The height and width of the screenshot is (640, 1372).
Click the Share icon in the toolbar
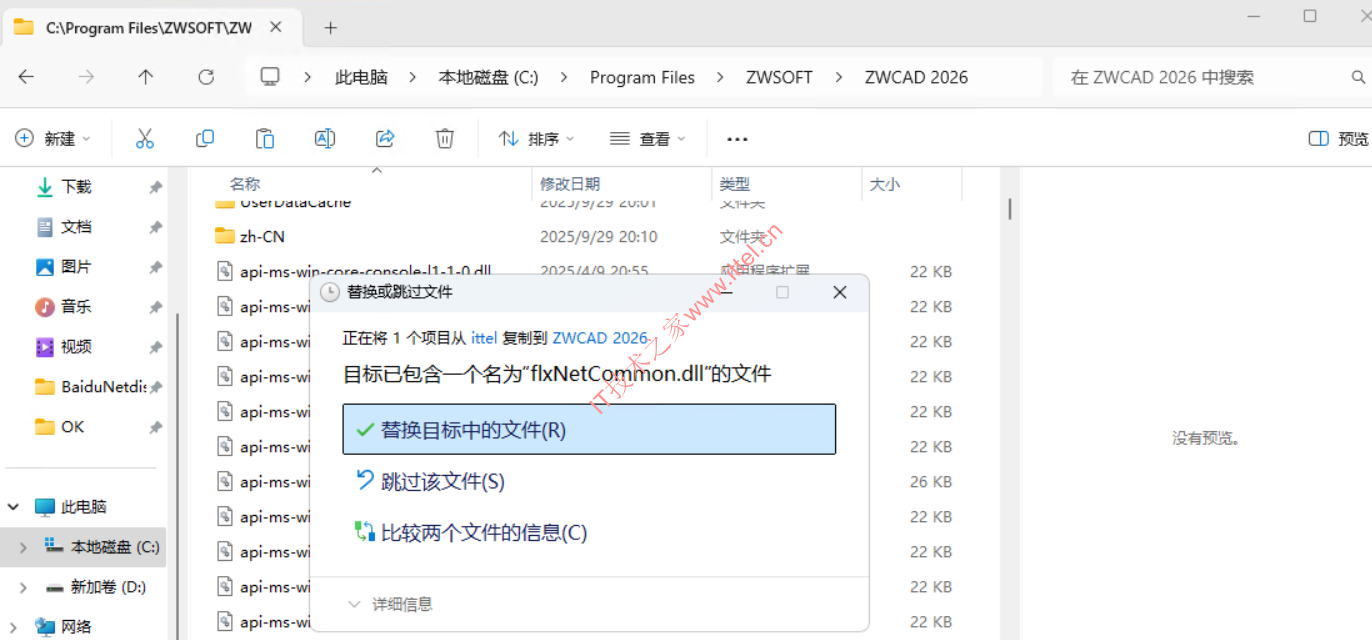pyautogui.click(x=385, y=139)
